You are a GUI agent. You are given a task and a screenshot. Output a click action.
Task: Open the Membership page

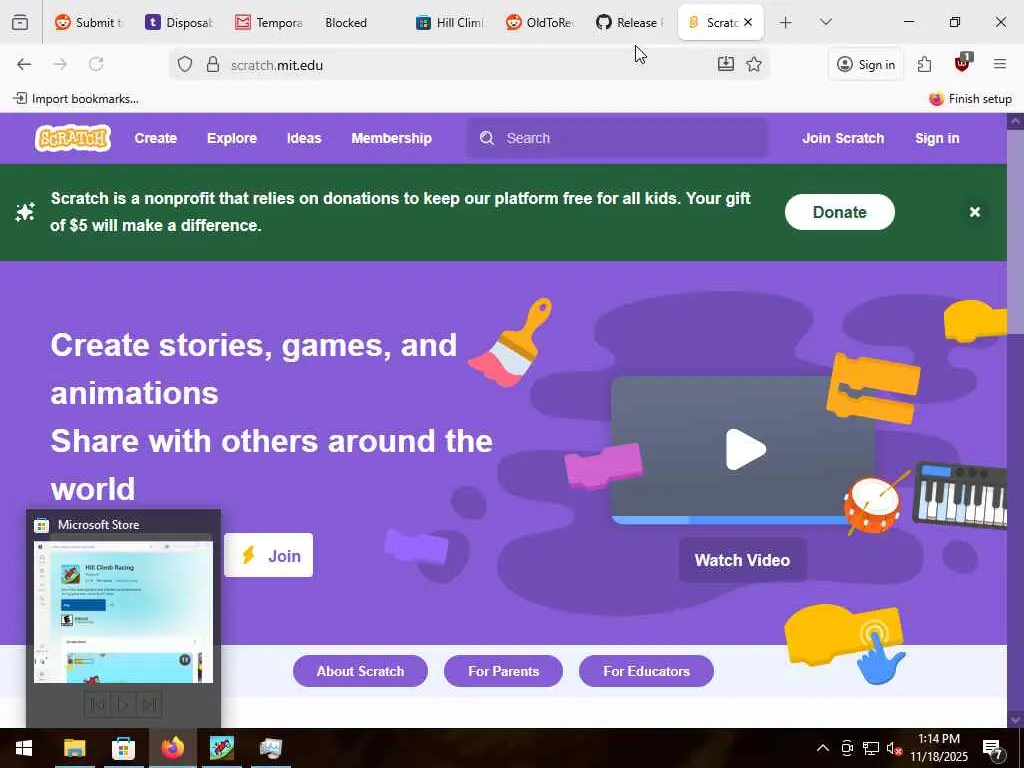pyautogui.click(x=391, y=138)
